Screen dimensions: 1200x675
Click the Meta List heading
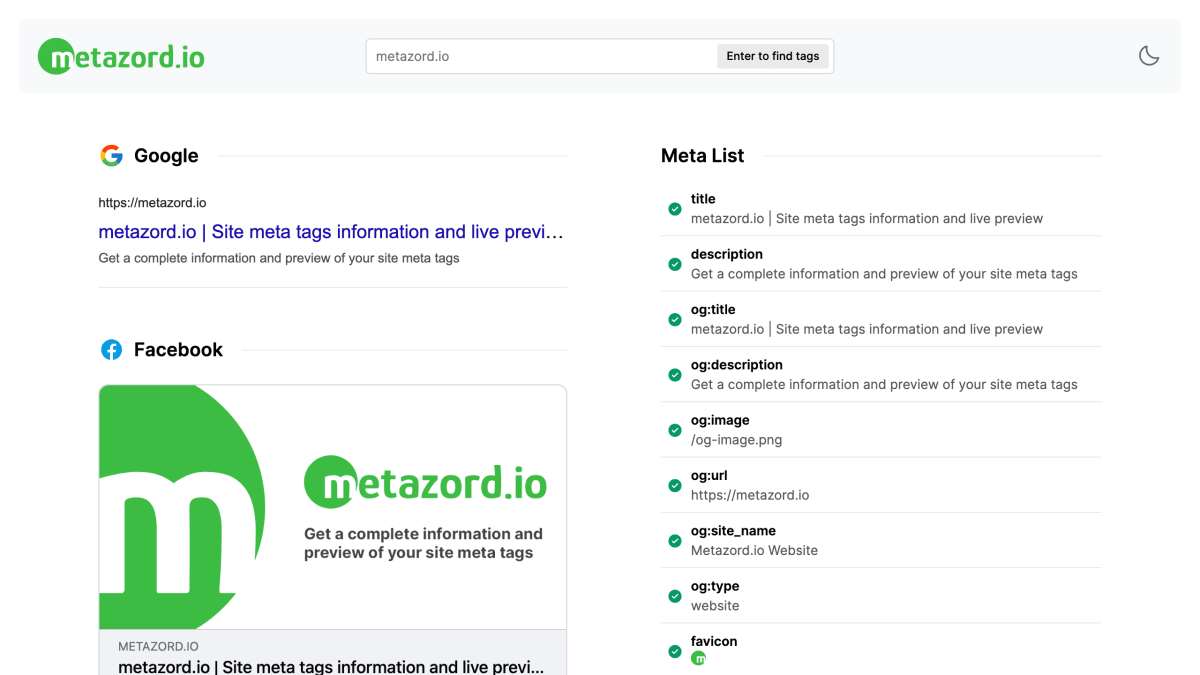(x=703, y=156)
